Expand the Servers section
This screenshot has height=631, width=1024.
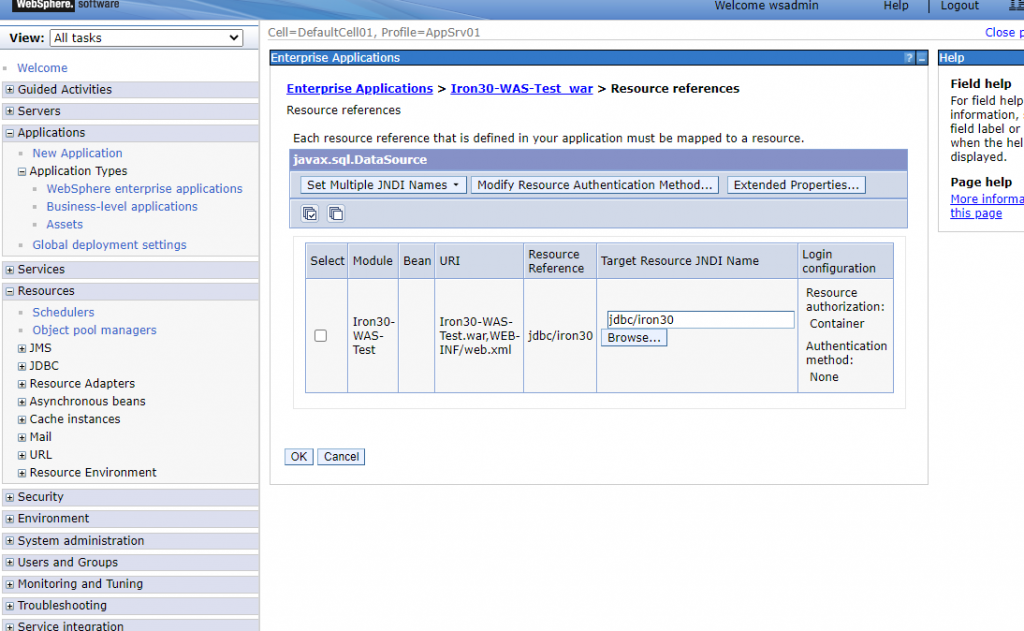10,111
